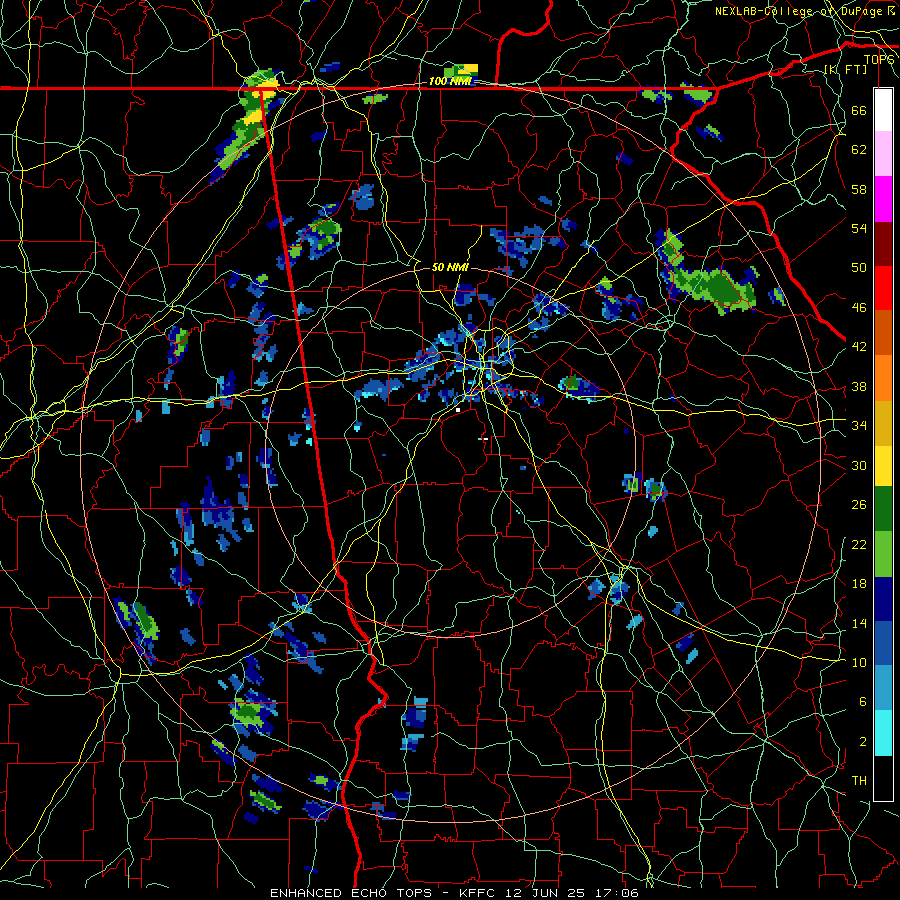Click the 46 value on legend scale
The image size is (900, 900).
859,308
